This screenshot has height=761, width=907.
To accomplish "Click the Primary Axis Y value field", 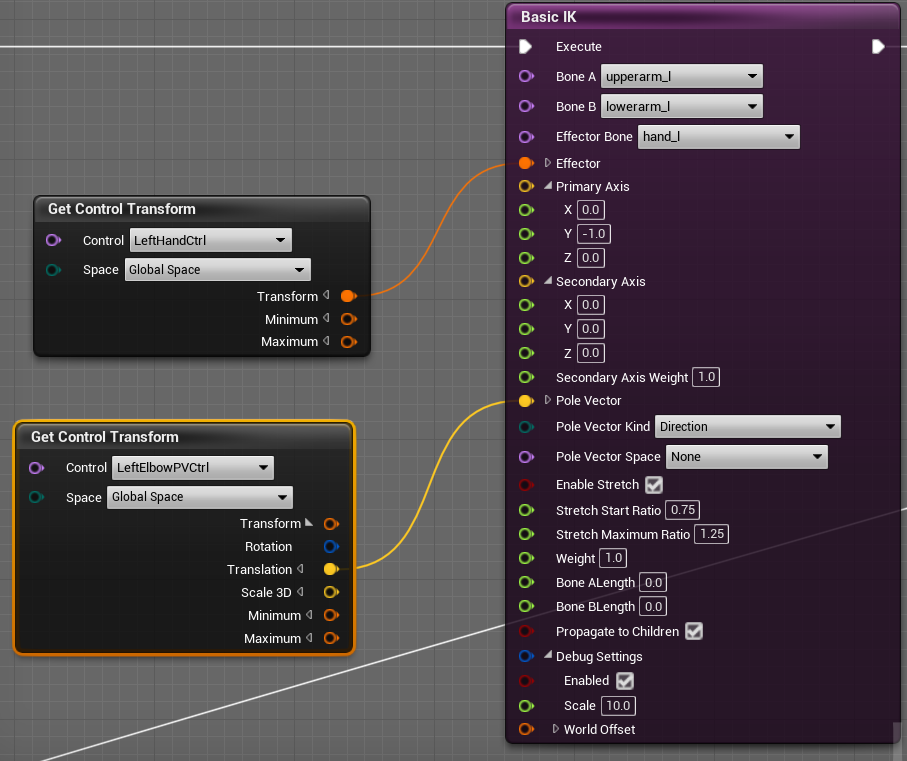I will pyautogui.click(x=593, y=234).
